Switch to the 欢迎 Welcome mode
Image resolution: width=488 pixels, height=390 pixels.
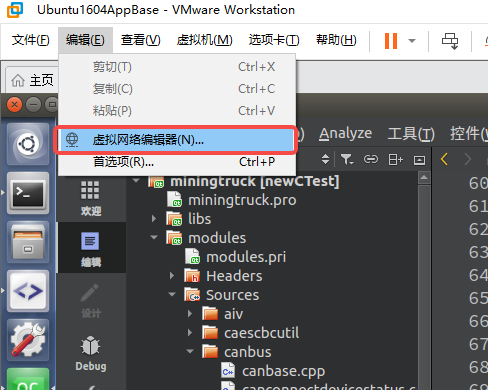(x=91, y=198)
